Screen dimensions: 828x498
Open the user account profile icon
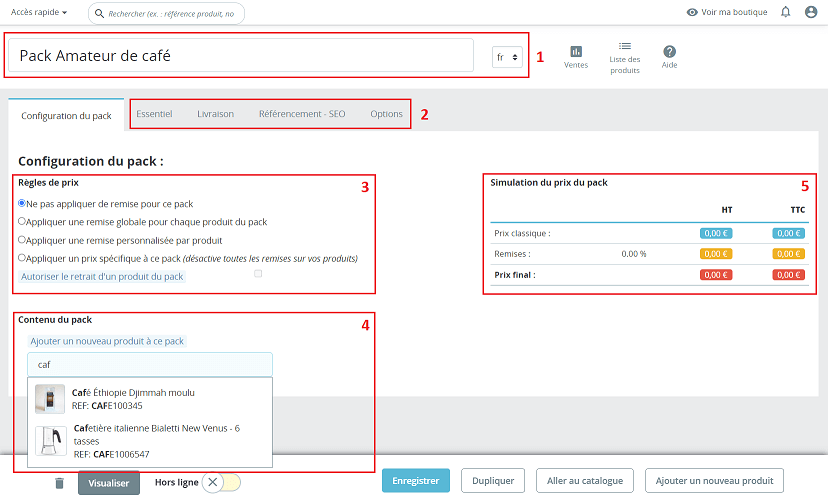pyautogui.click(x=811, y=12)
